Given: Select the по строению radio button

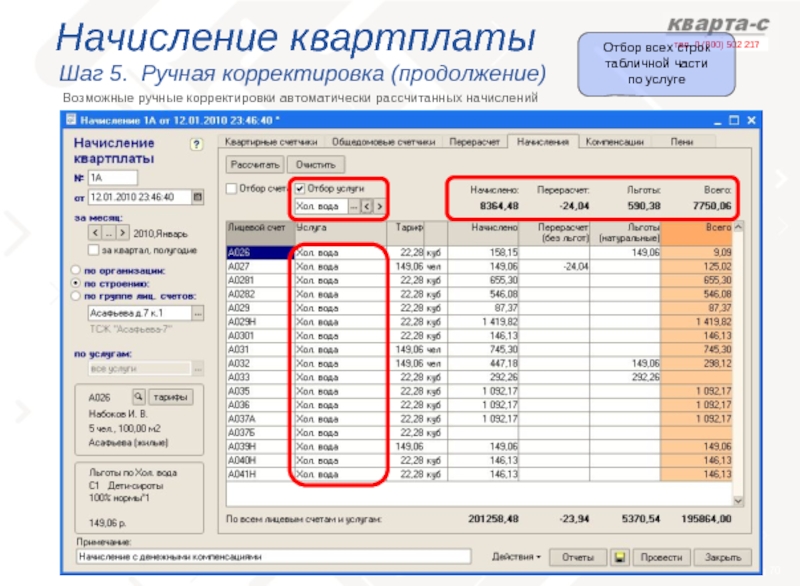Looking at the screenshot, I should [x=76, y=283].
